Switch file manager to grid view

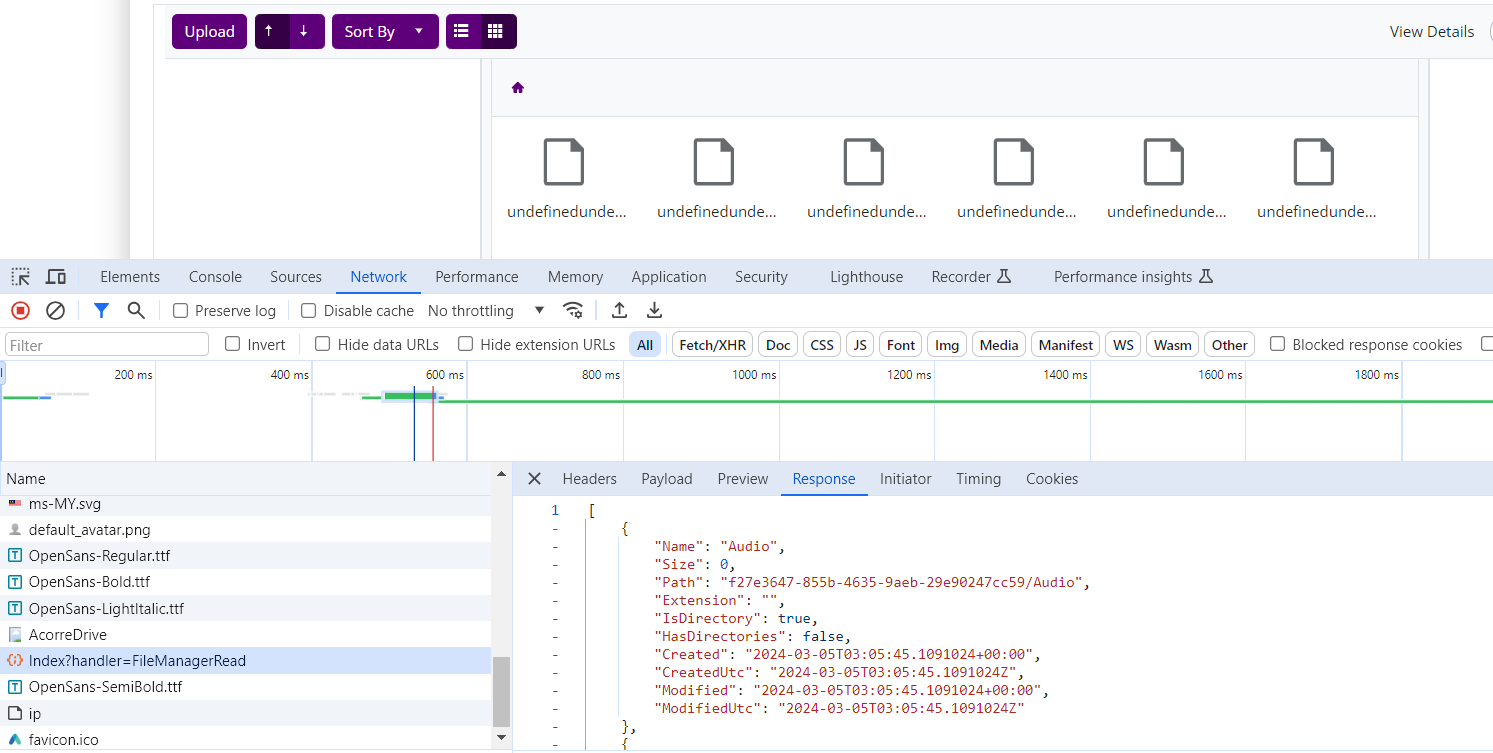pyautogui.click(x=495, y=32)
